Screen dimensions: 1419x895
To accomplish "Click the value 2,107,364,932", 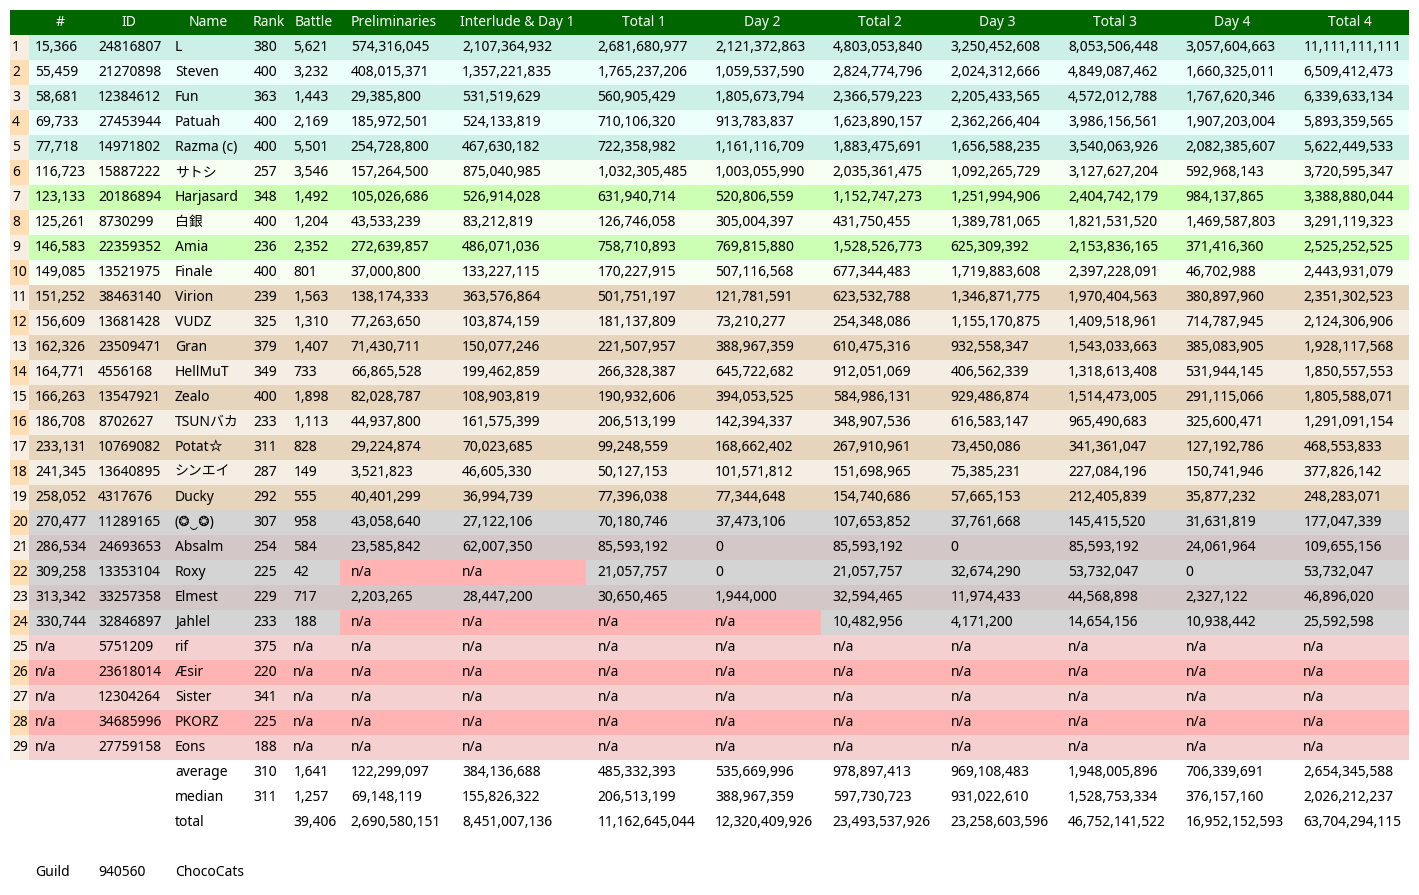I will click(x=507, y=46).
